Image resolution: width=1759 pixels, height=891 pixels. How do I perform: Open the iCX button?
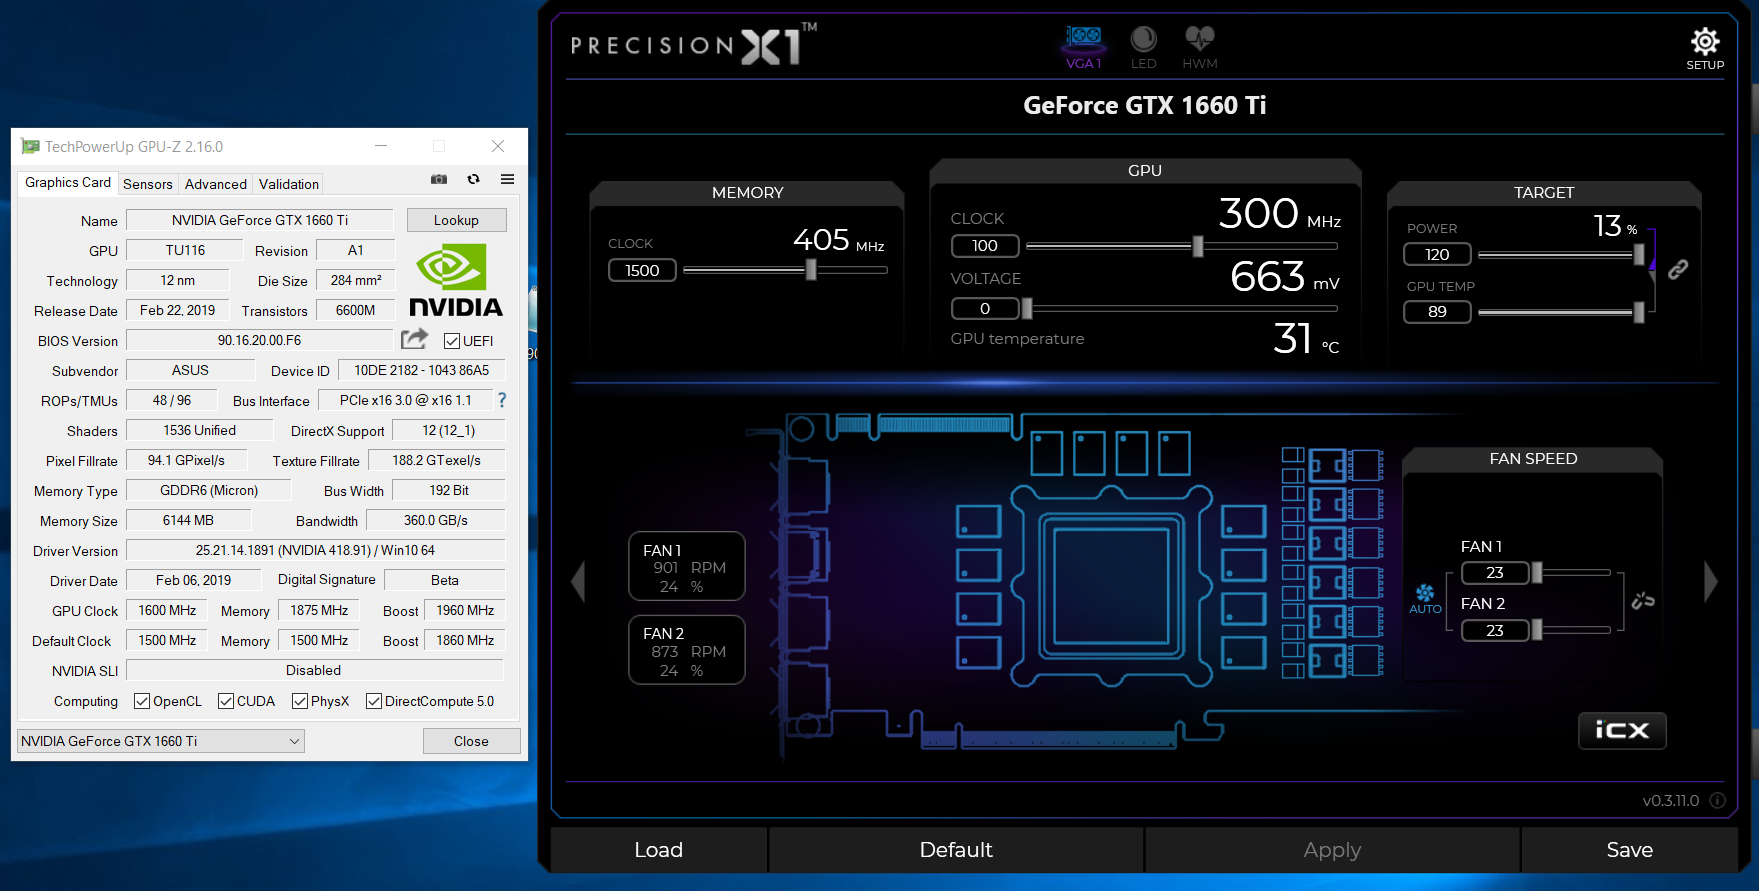(1622, 730)
